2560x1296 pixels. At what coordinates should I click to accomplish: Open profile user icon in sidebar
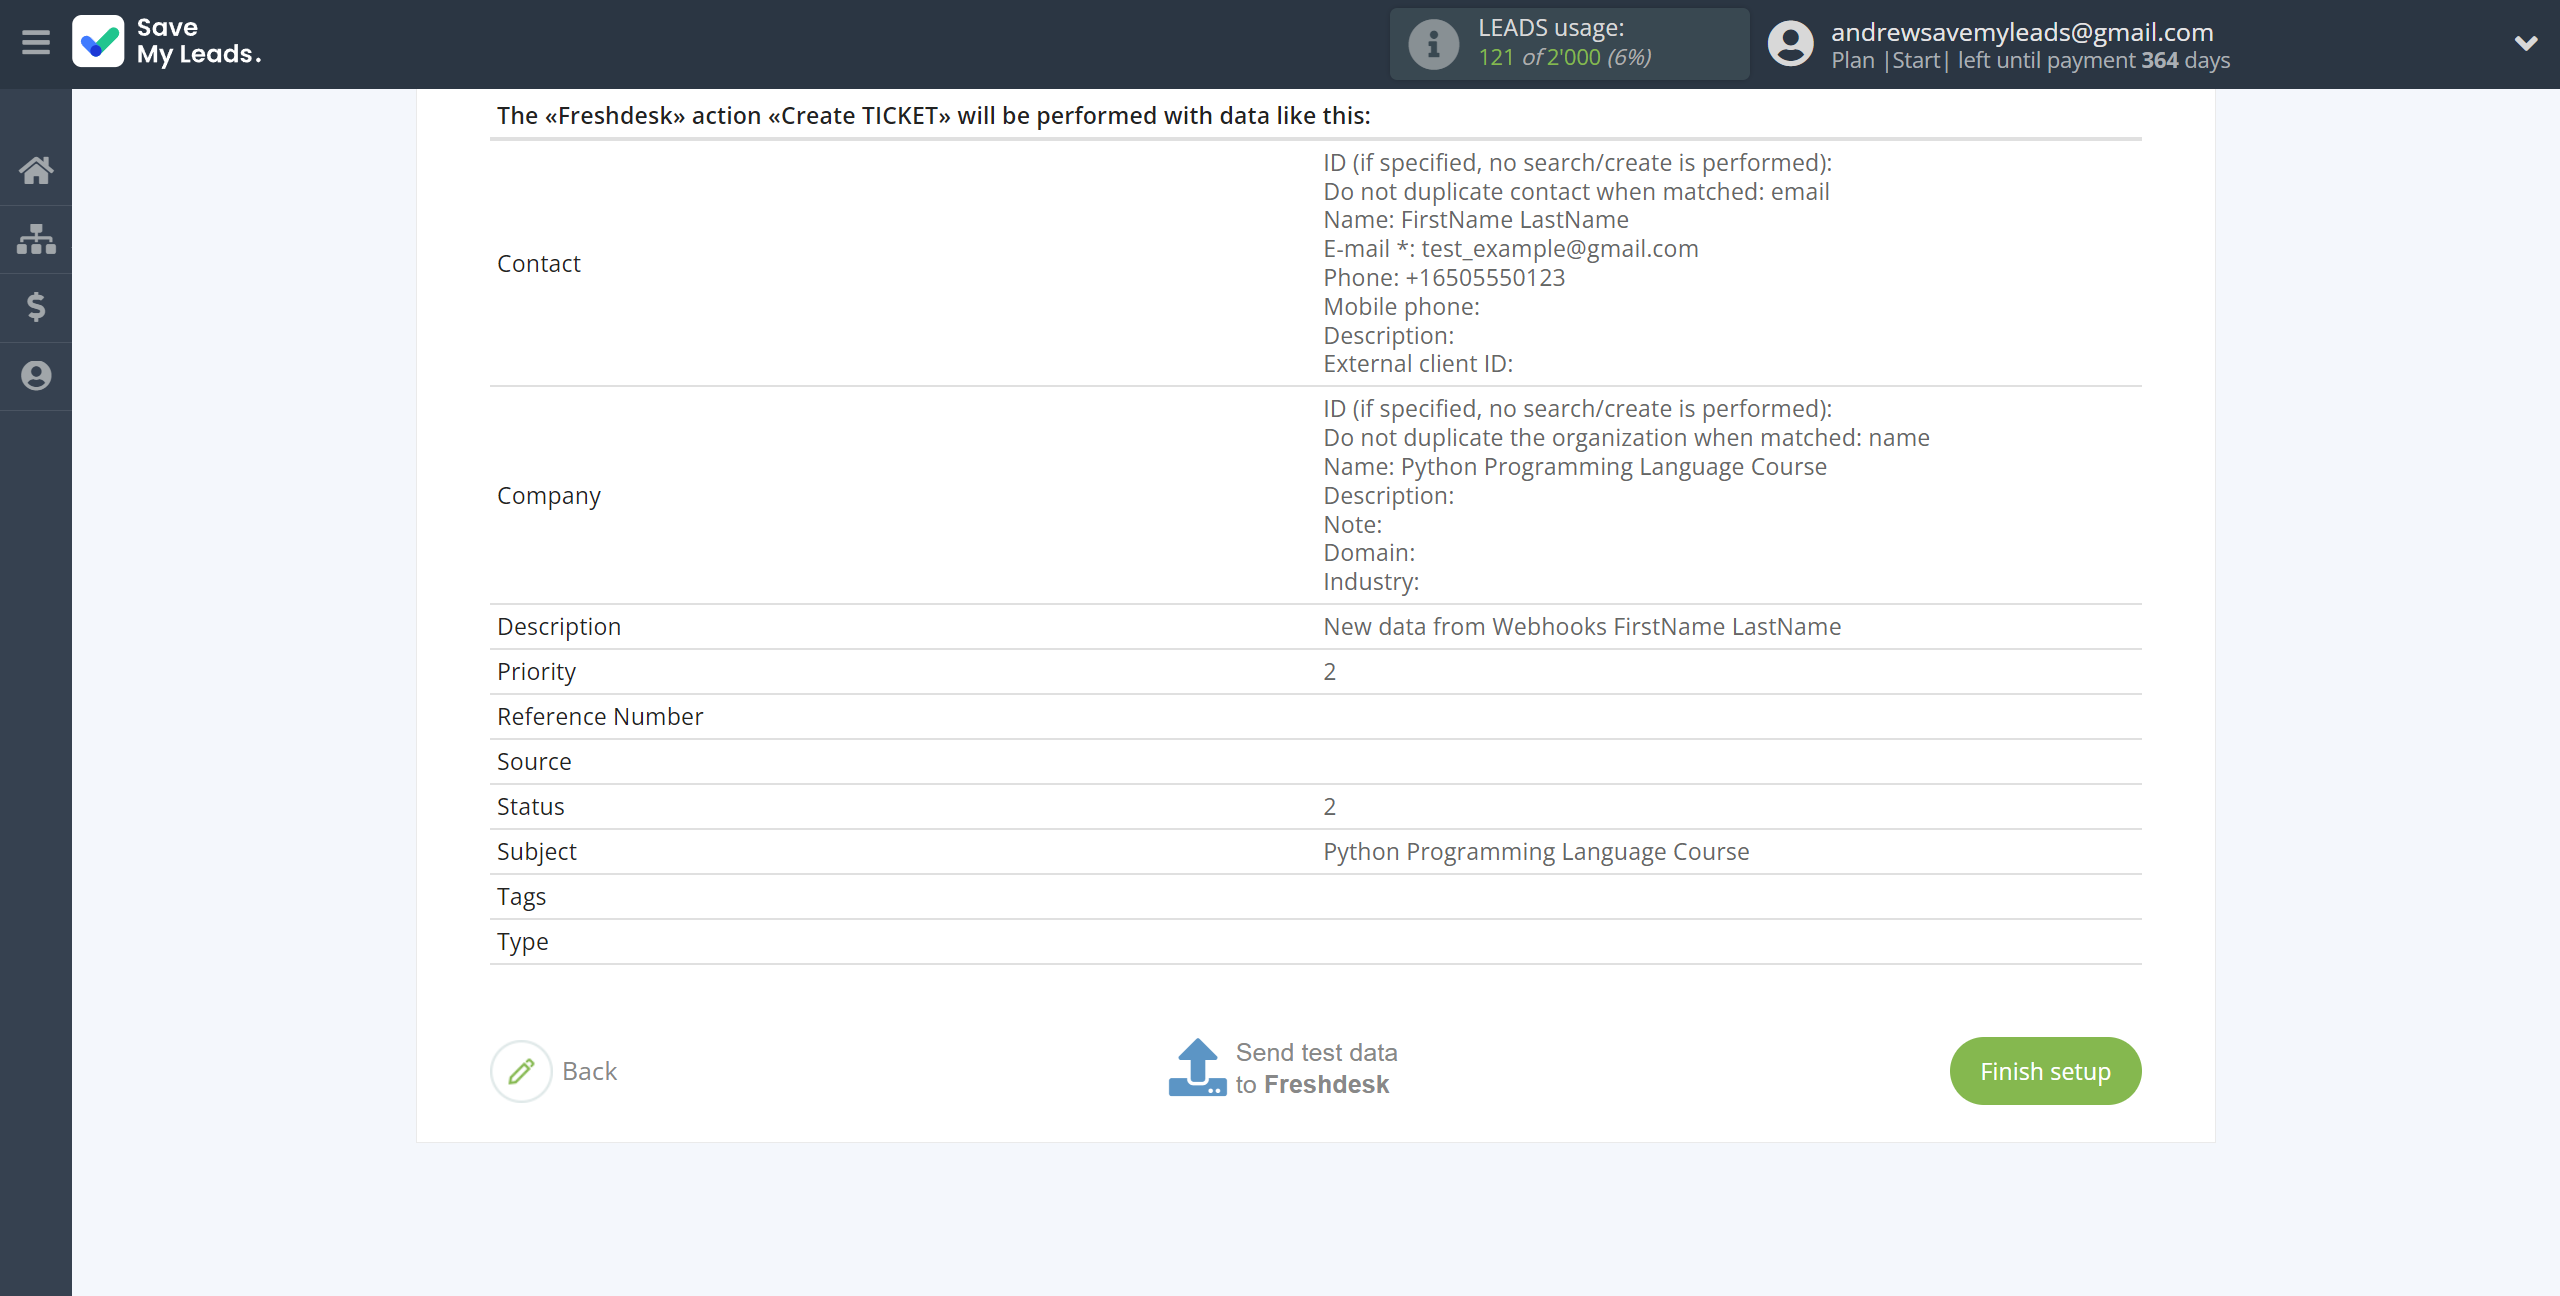point(36,376)
